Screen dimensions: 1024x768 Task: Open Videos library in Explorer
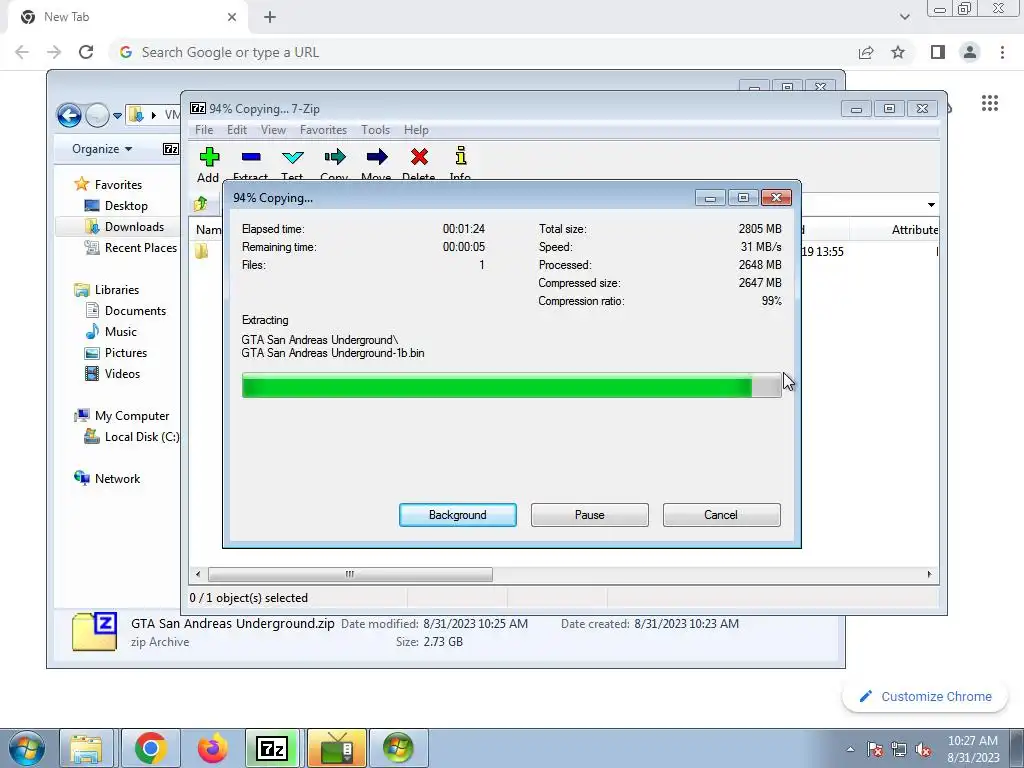pyautogui.click(x=122, y=374)
